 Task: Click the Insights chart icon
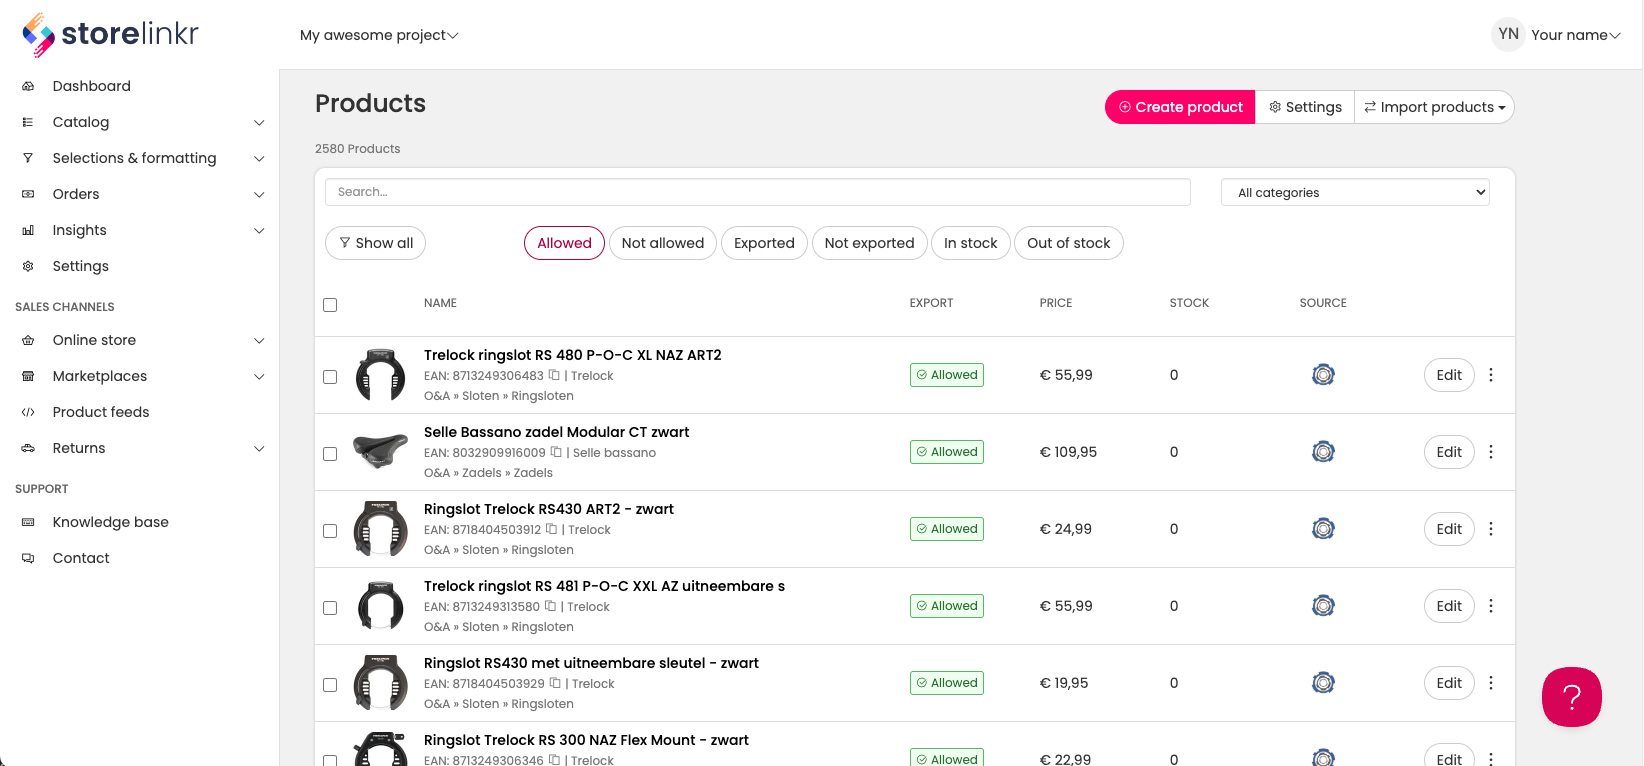pos(28,230)
